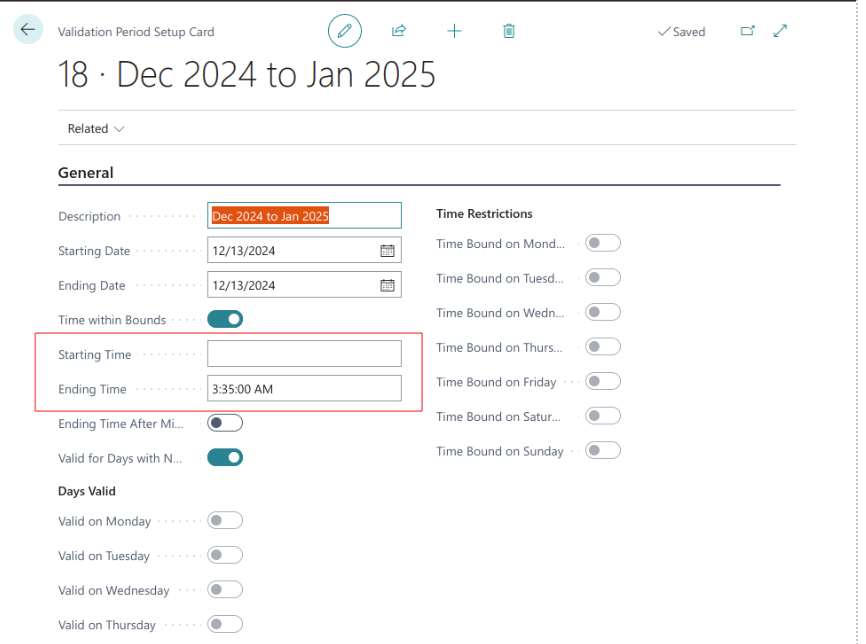
Task: Toggle Time Bound on Friday switch
Action: 603,381
